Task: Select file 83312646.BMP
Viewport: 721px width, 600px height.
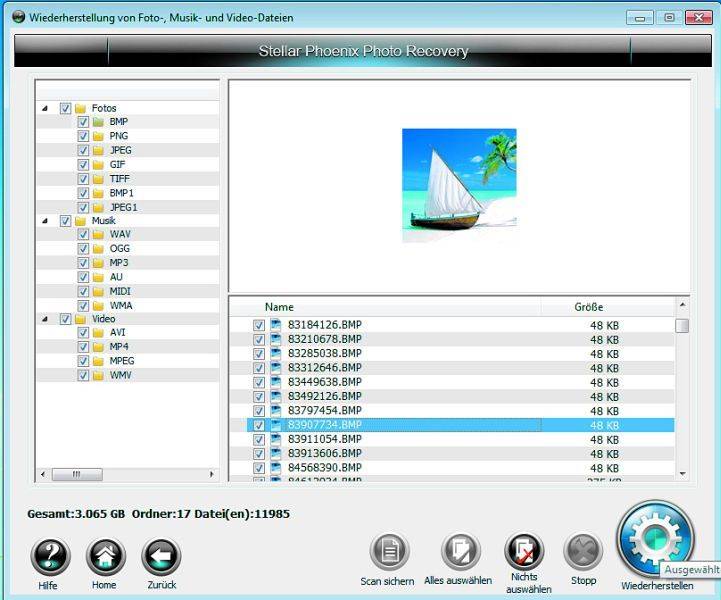Action: (325, 368)
